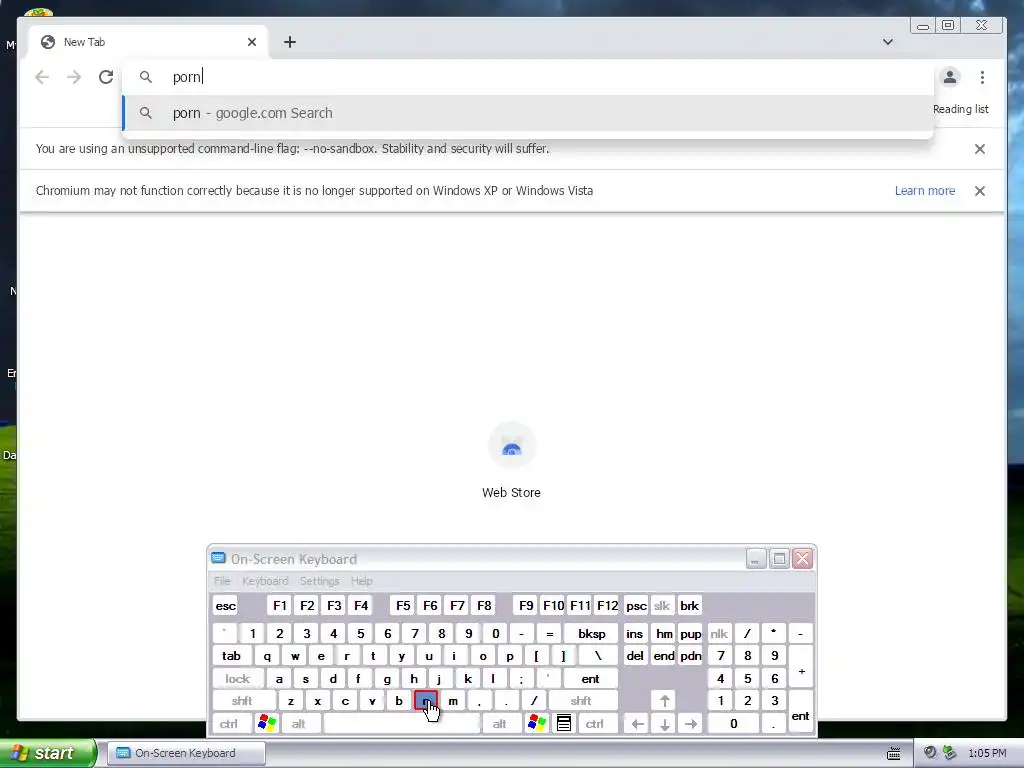Click the ins key
The height and width of the screenshot is (768, 1024).
tap(635, 633)
